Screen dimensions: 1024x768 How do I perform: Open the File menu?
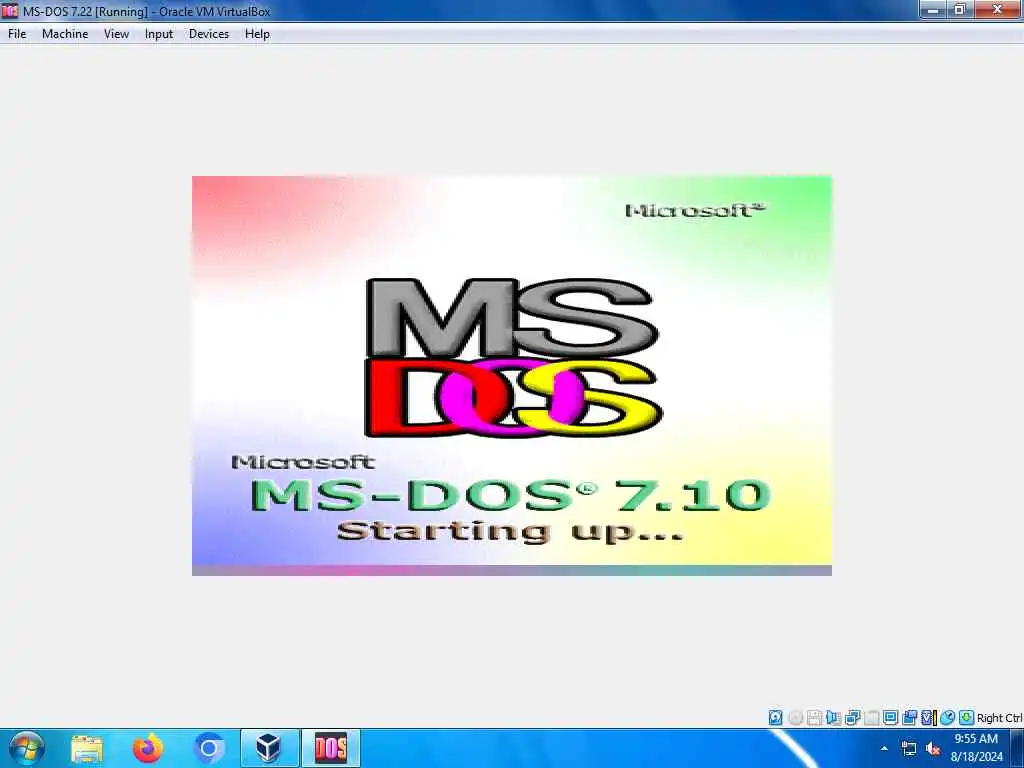pos(17,34)
